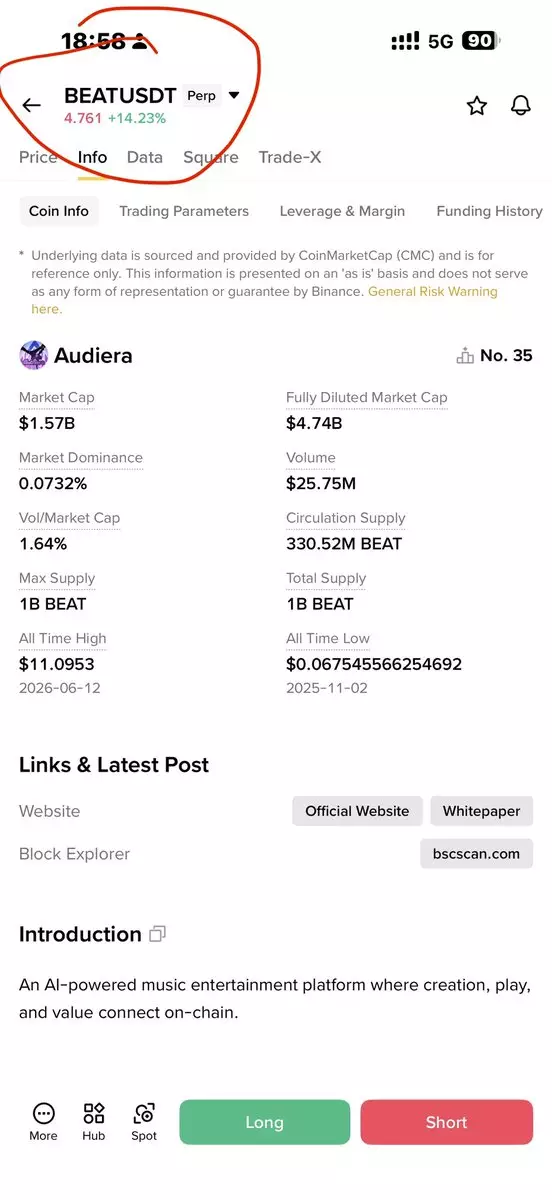Tap the back arrow icon
Viewport: 552px width, 1200px height.
[31, 105]
